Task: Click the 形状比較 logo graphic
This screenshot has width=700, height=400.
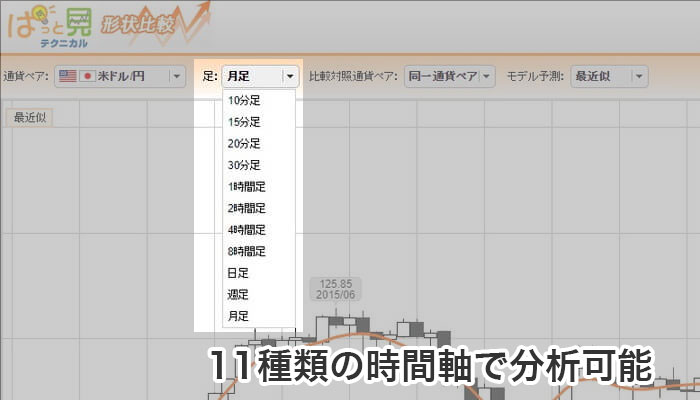Action: [x=154, y=23]
